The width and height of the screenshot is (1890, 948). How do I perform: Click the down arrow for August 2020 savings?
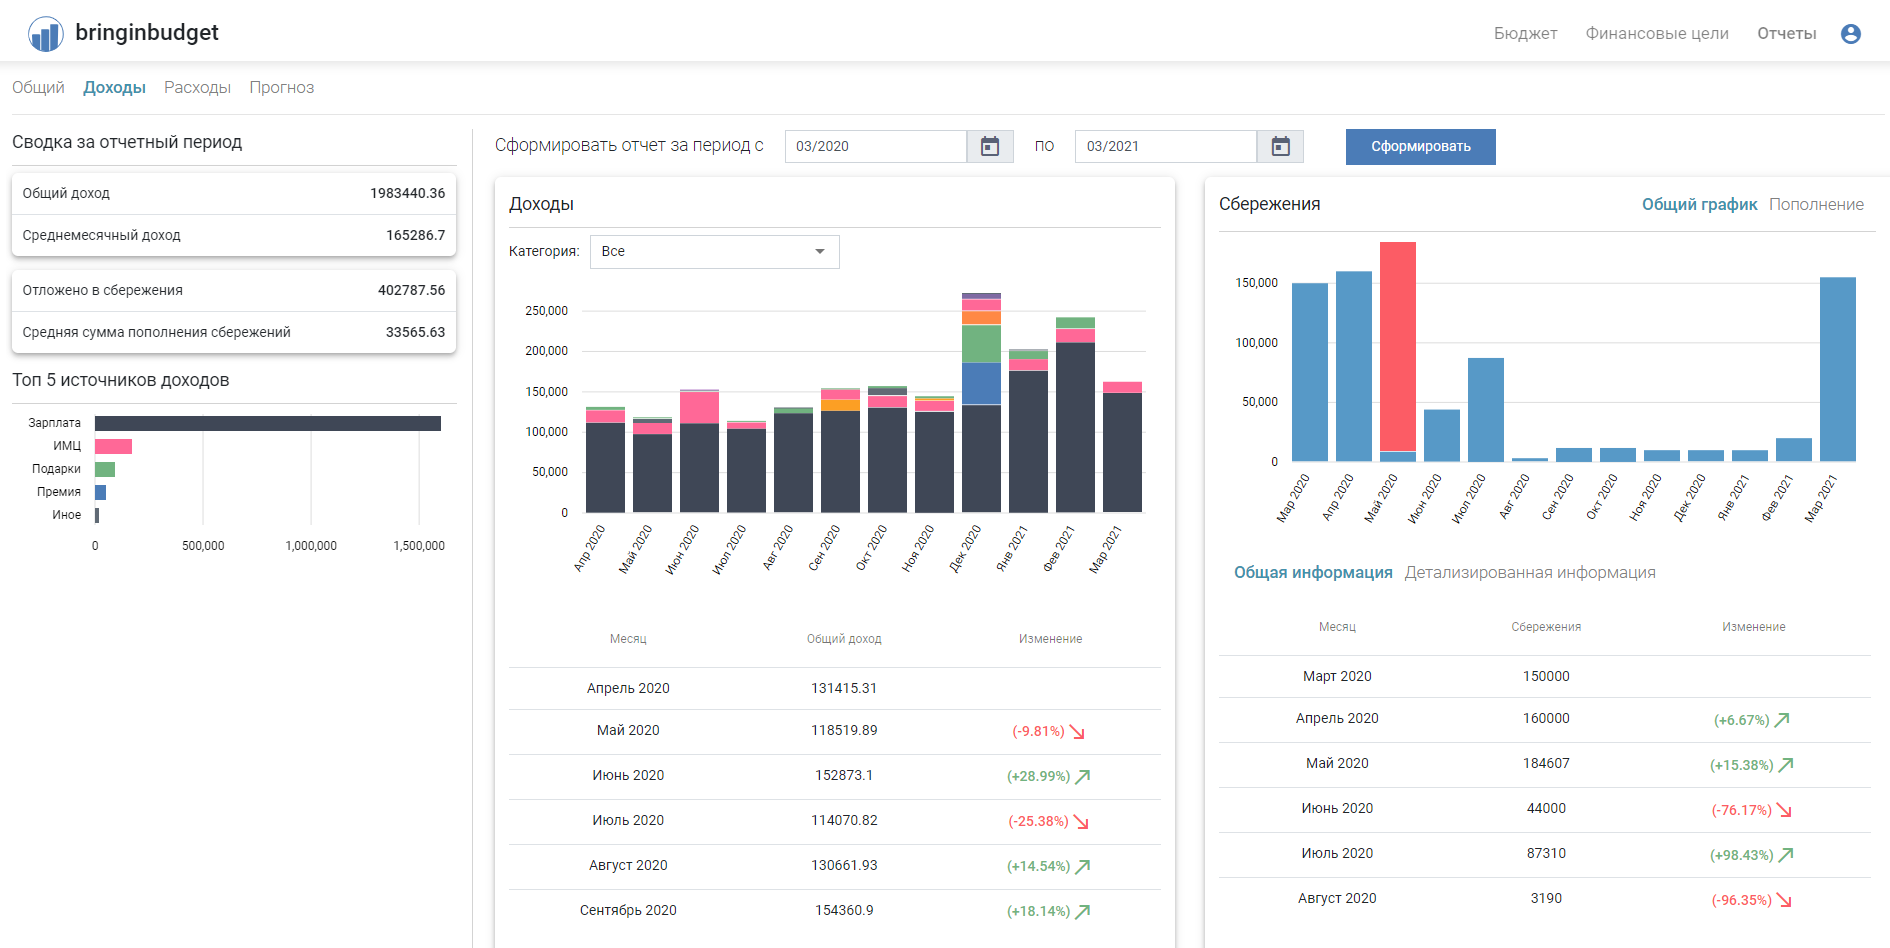pyautogui.click(x=1784, y=901)
